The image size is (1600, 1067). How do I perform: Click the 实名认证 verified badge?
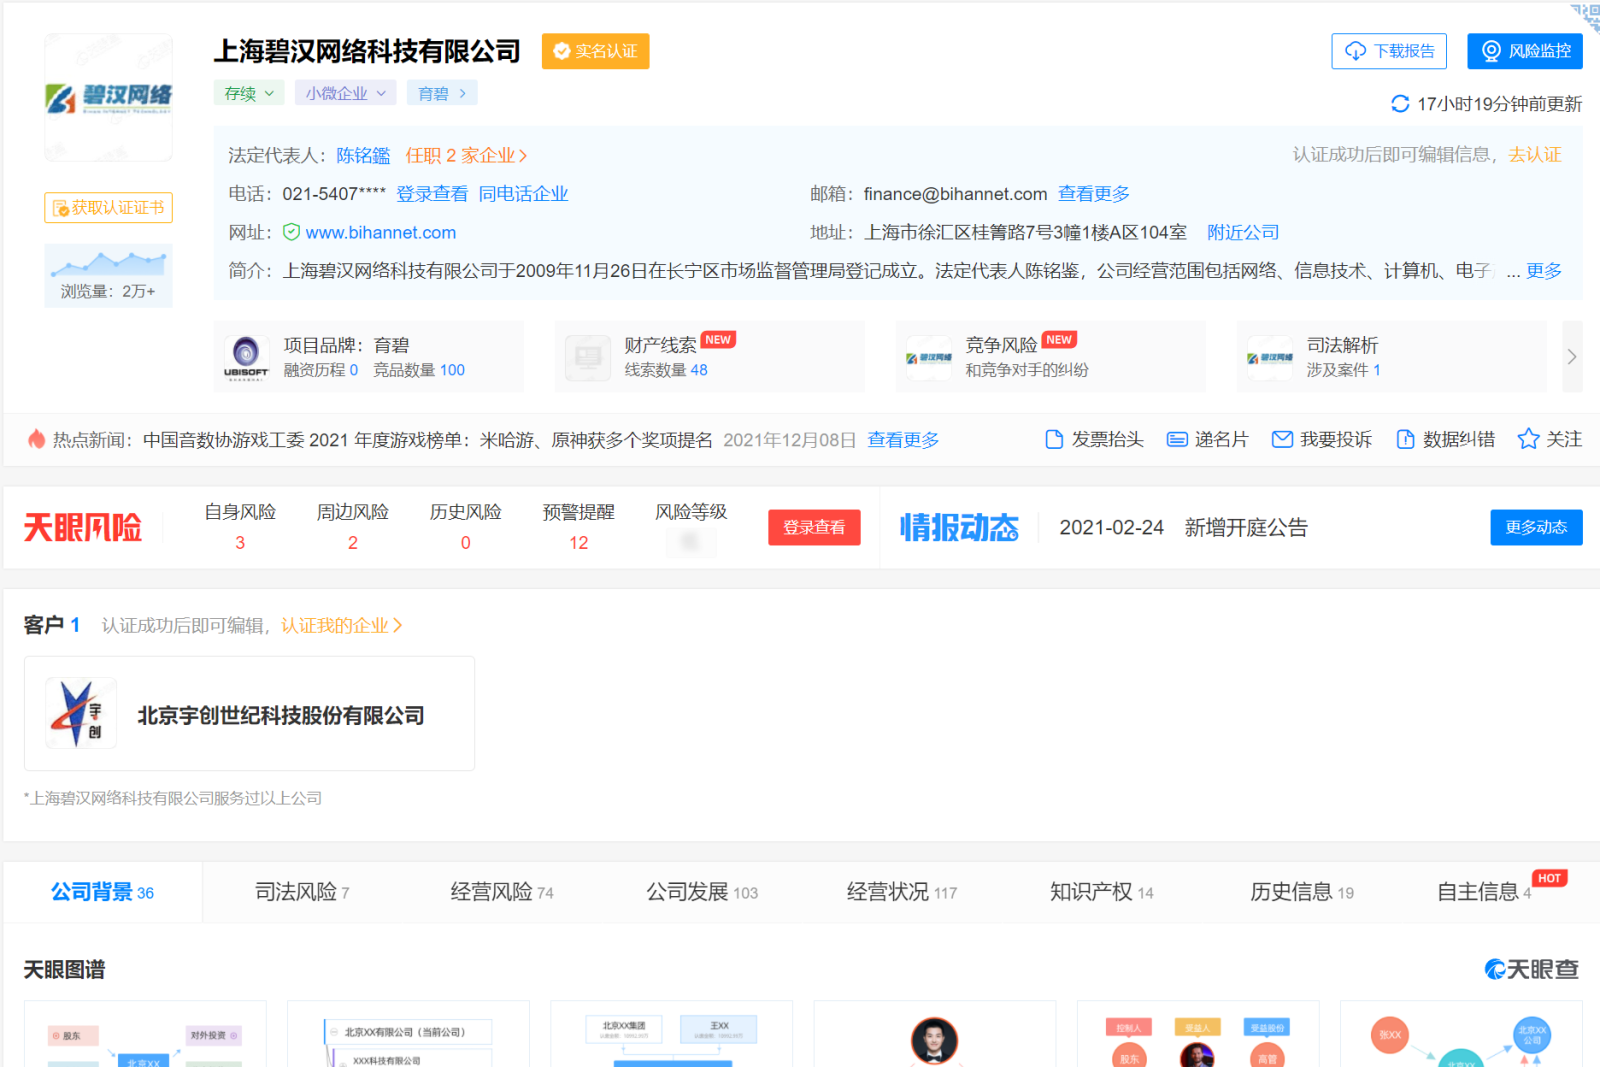click(596, 51)
